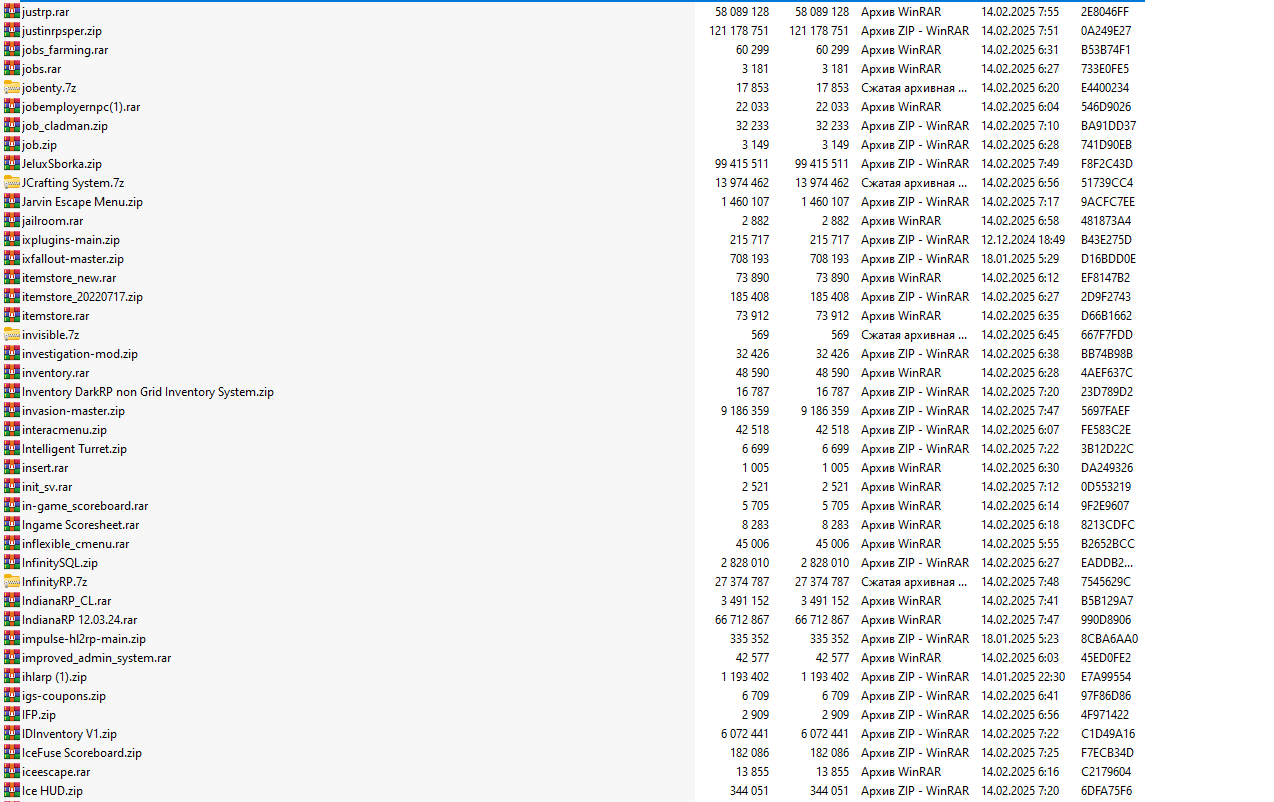
Task: Click the folder-style icon of jobenty.7z
Action: [12, 88]
